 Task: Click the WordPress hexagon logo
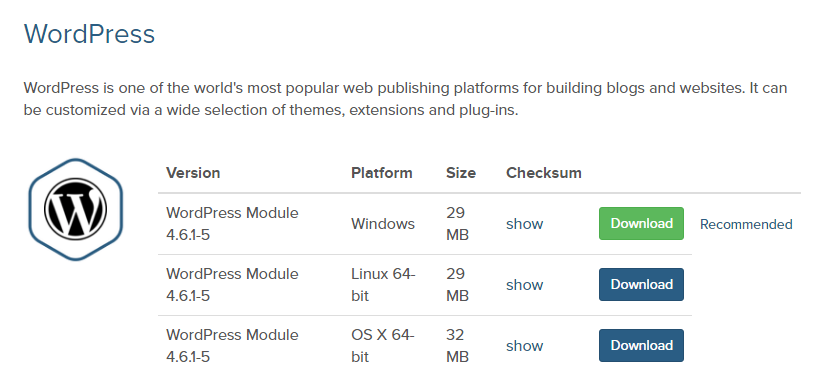(x=76, y=210)
